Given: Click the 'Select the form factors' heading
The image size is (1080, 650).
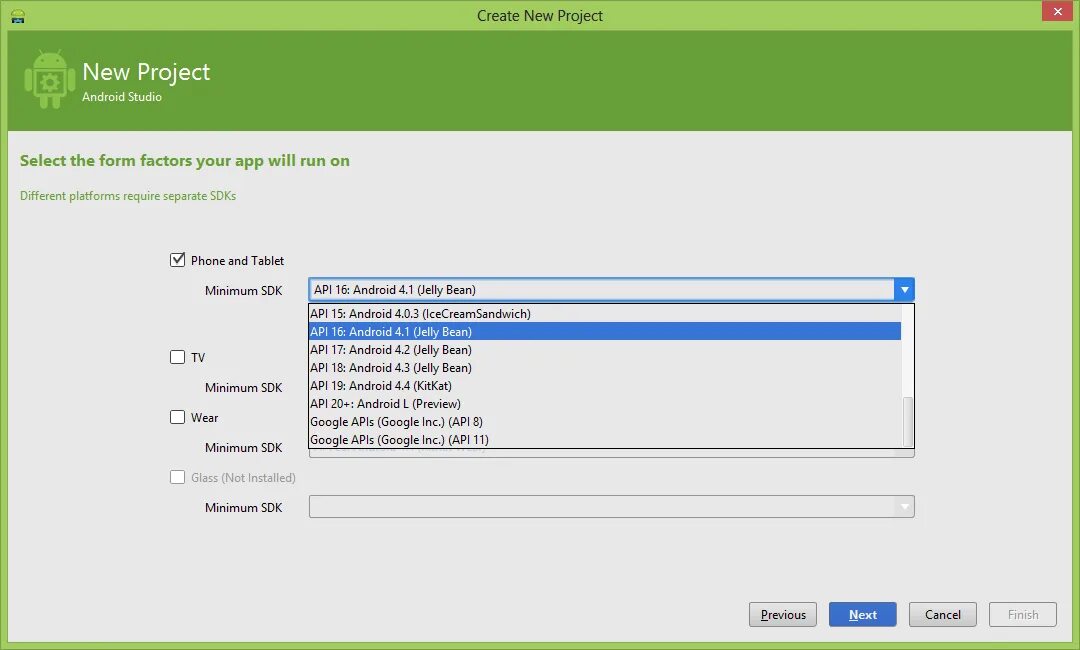Looking at the screenshot, I should pyautogui.click(x=185, y=160).
